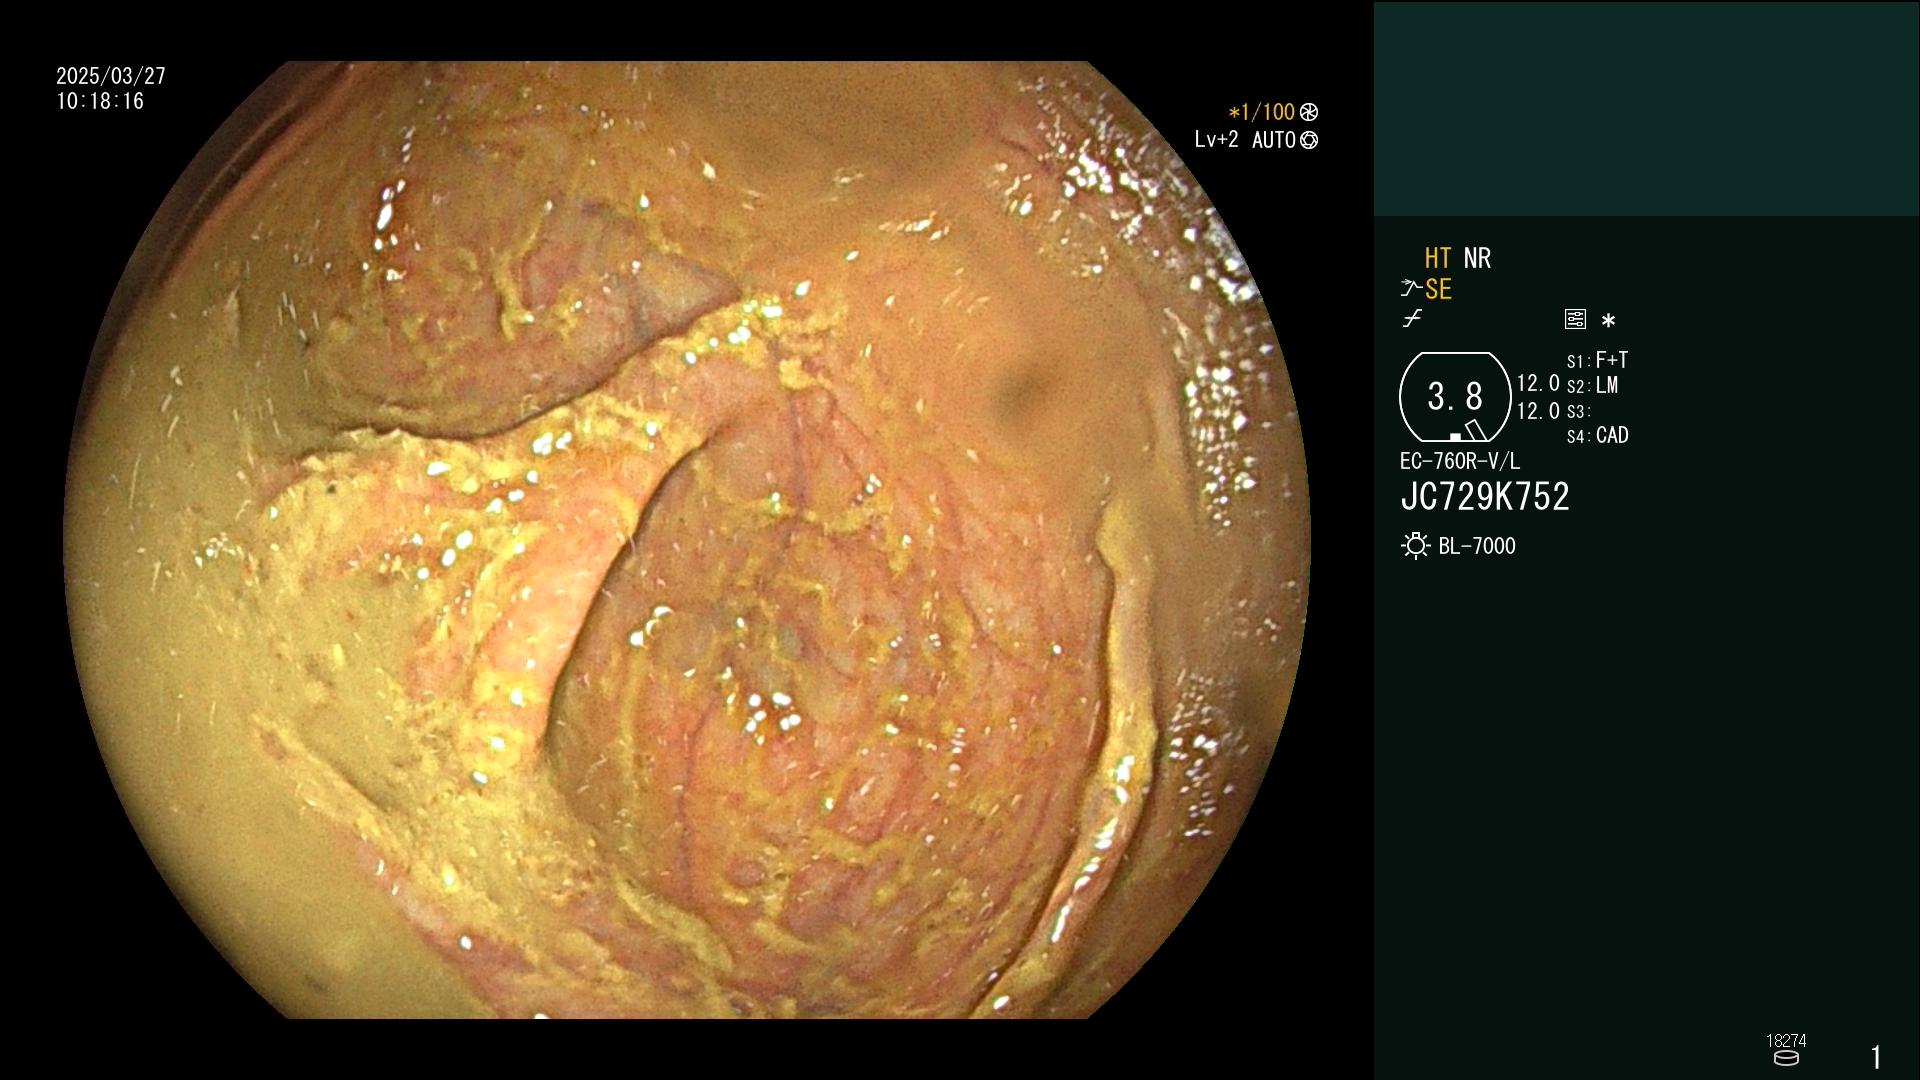Click the AUTO exposure label

click(x=1273, y=140)
